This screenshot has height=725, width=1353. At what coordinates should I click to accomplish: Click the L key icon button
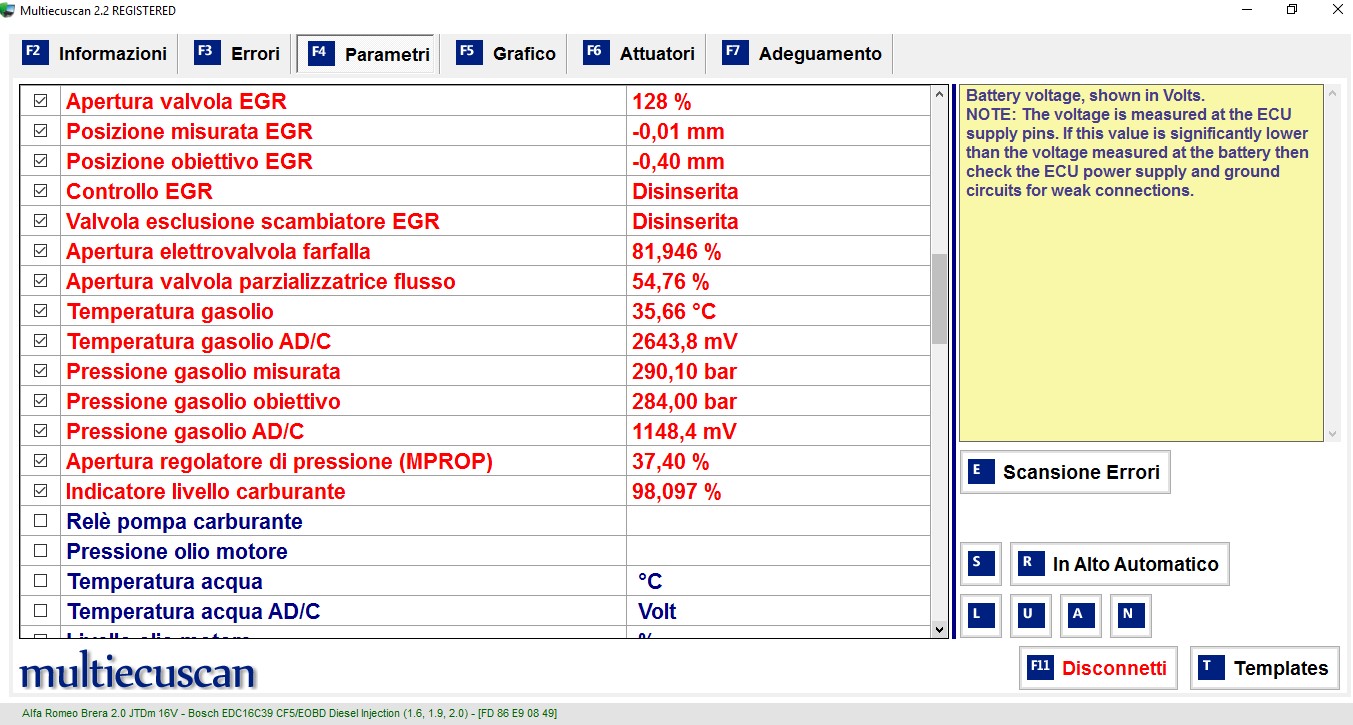click(x=980, y=615)
